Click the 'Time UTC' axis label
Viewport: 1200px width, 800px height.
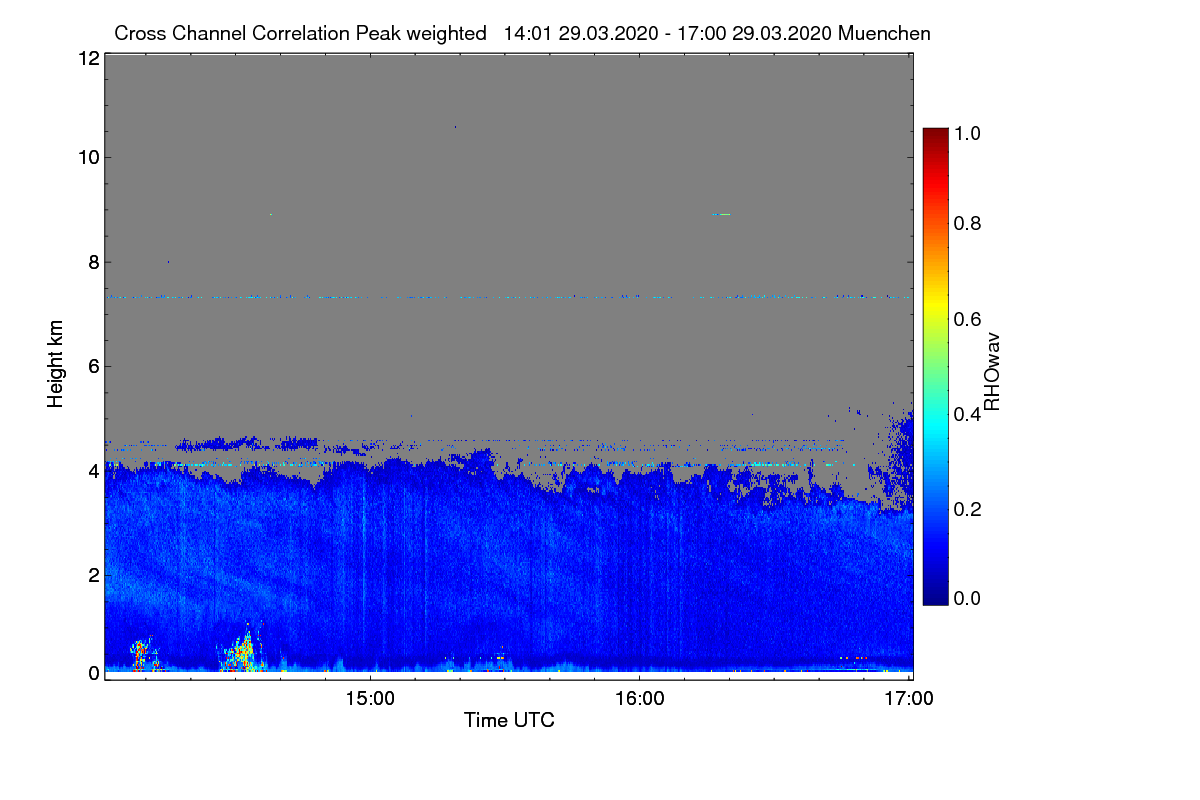tap(509, 720)
